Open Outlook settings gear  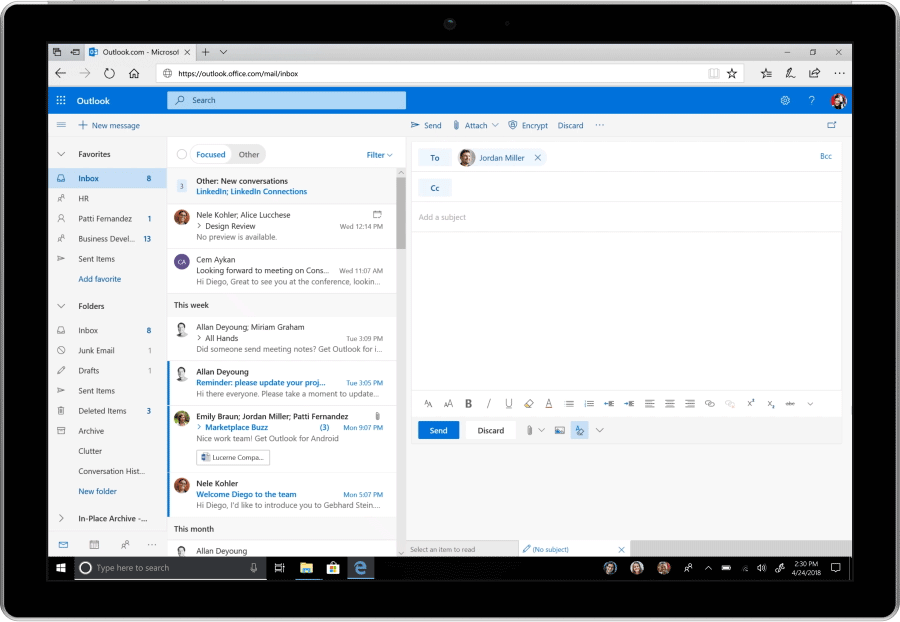[785, 100]
